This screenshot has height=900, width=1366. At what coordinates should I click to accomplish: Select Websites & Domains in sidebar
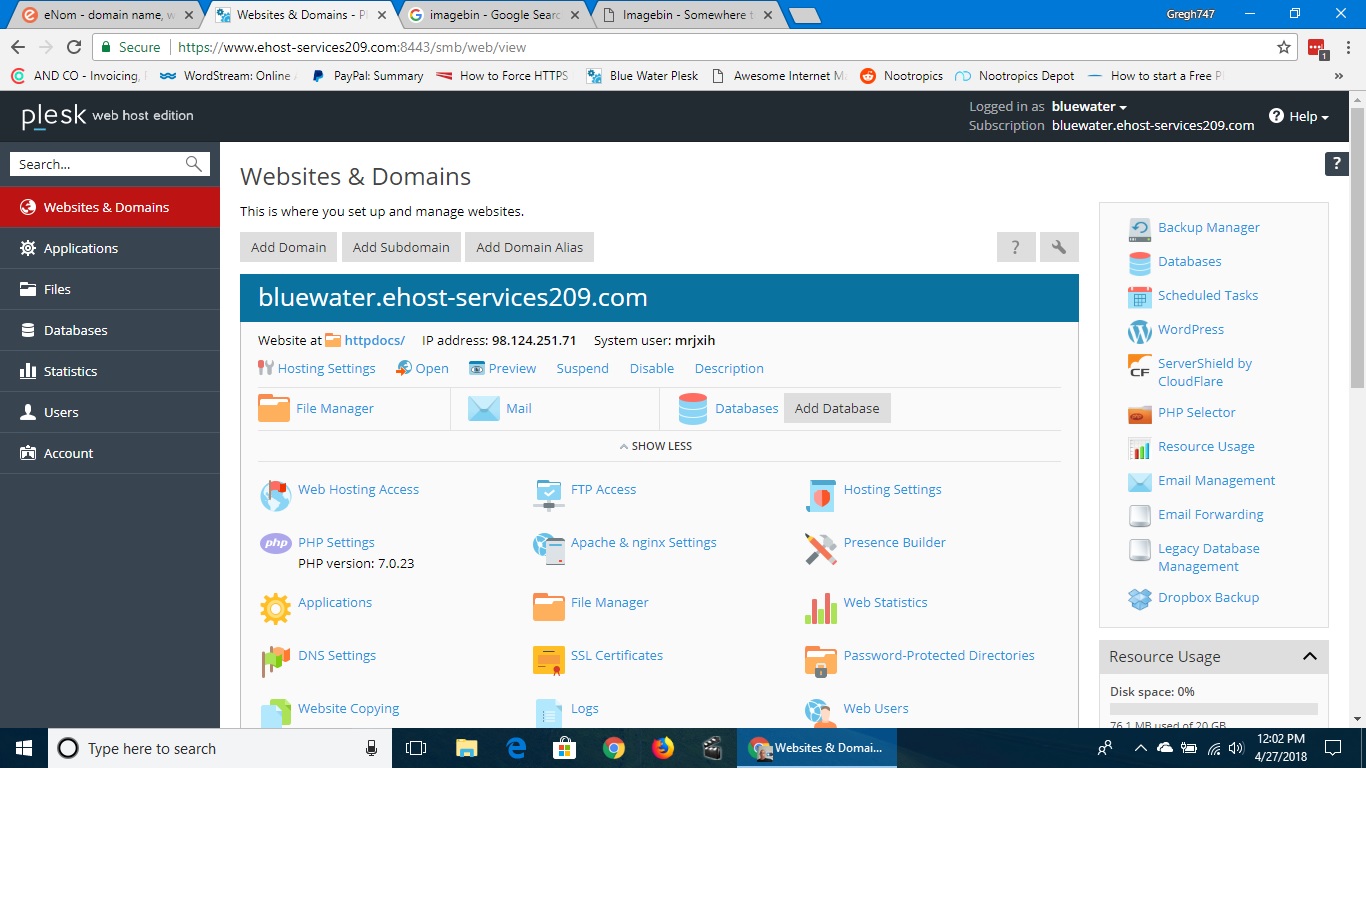pyautogui.click(x=110, y=207)
